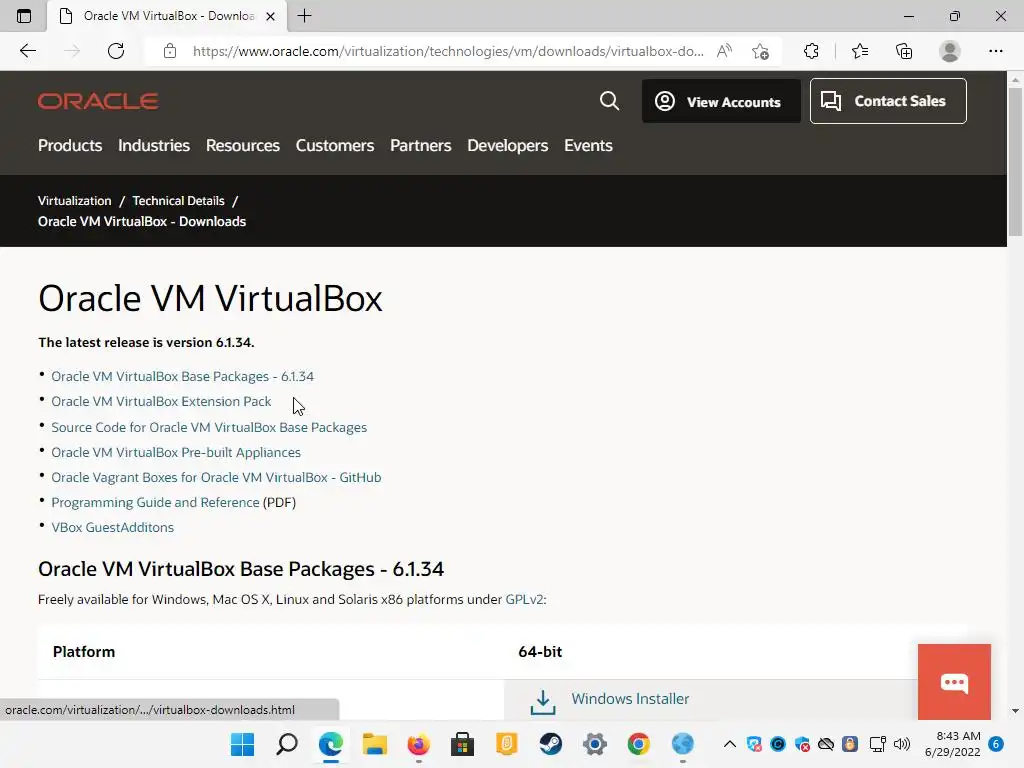Open Steam from taskbar
The width and height of the screenshot is (1024, 768).
pyautogui.click(x=551, y=744)
